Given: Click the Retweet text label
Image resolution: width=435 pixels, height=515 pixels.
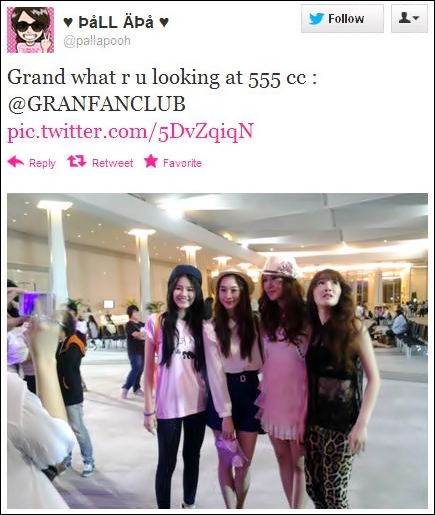Looking at the screenshot, I should [112, 163].
